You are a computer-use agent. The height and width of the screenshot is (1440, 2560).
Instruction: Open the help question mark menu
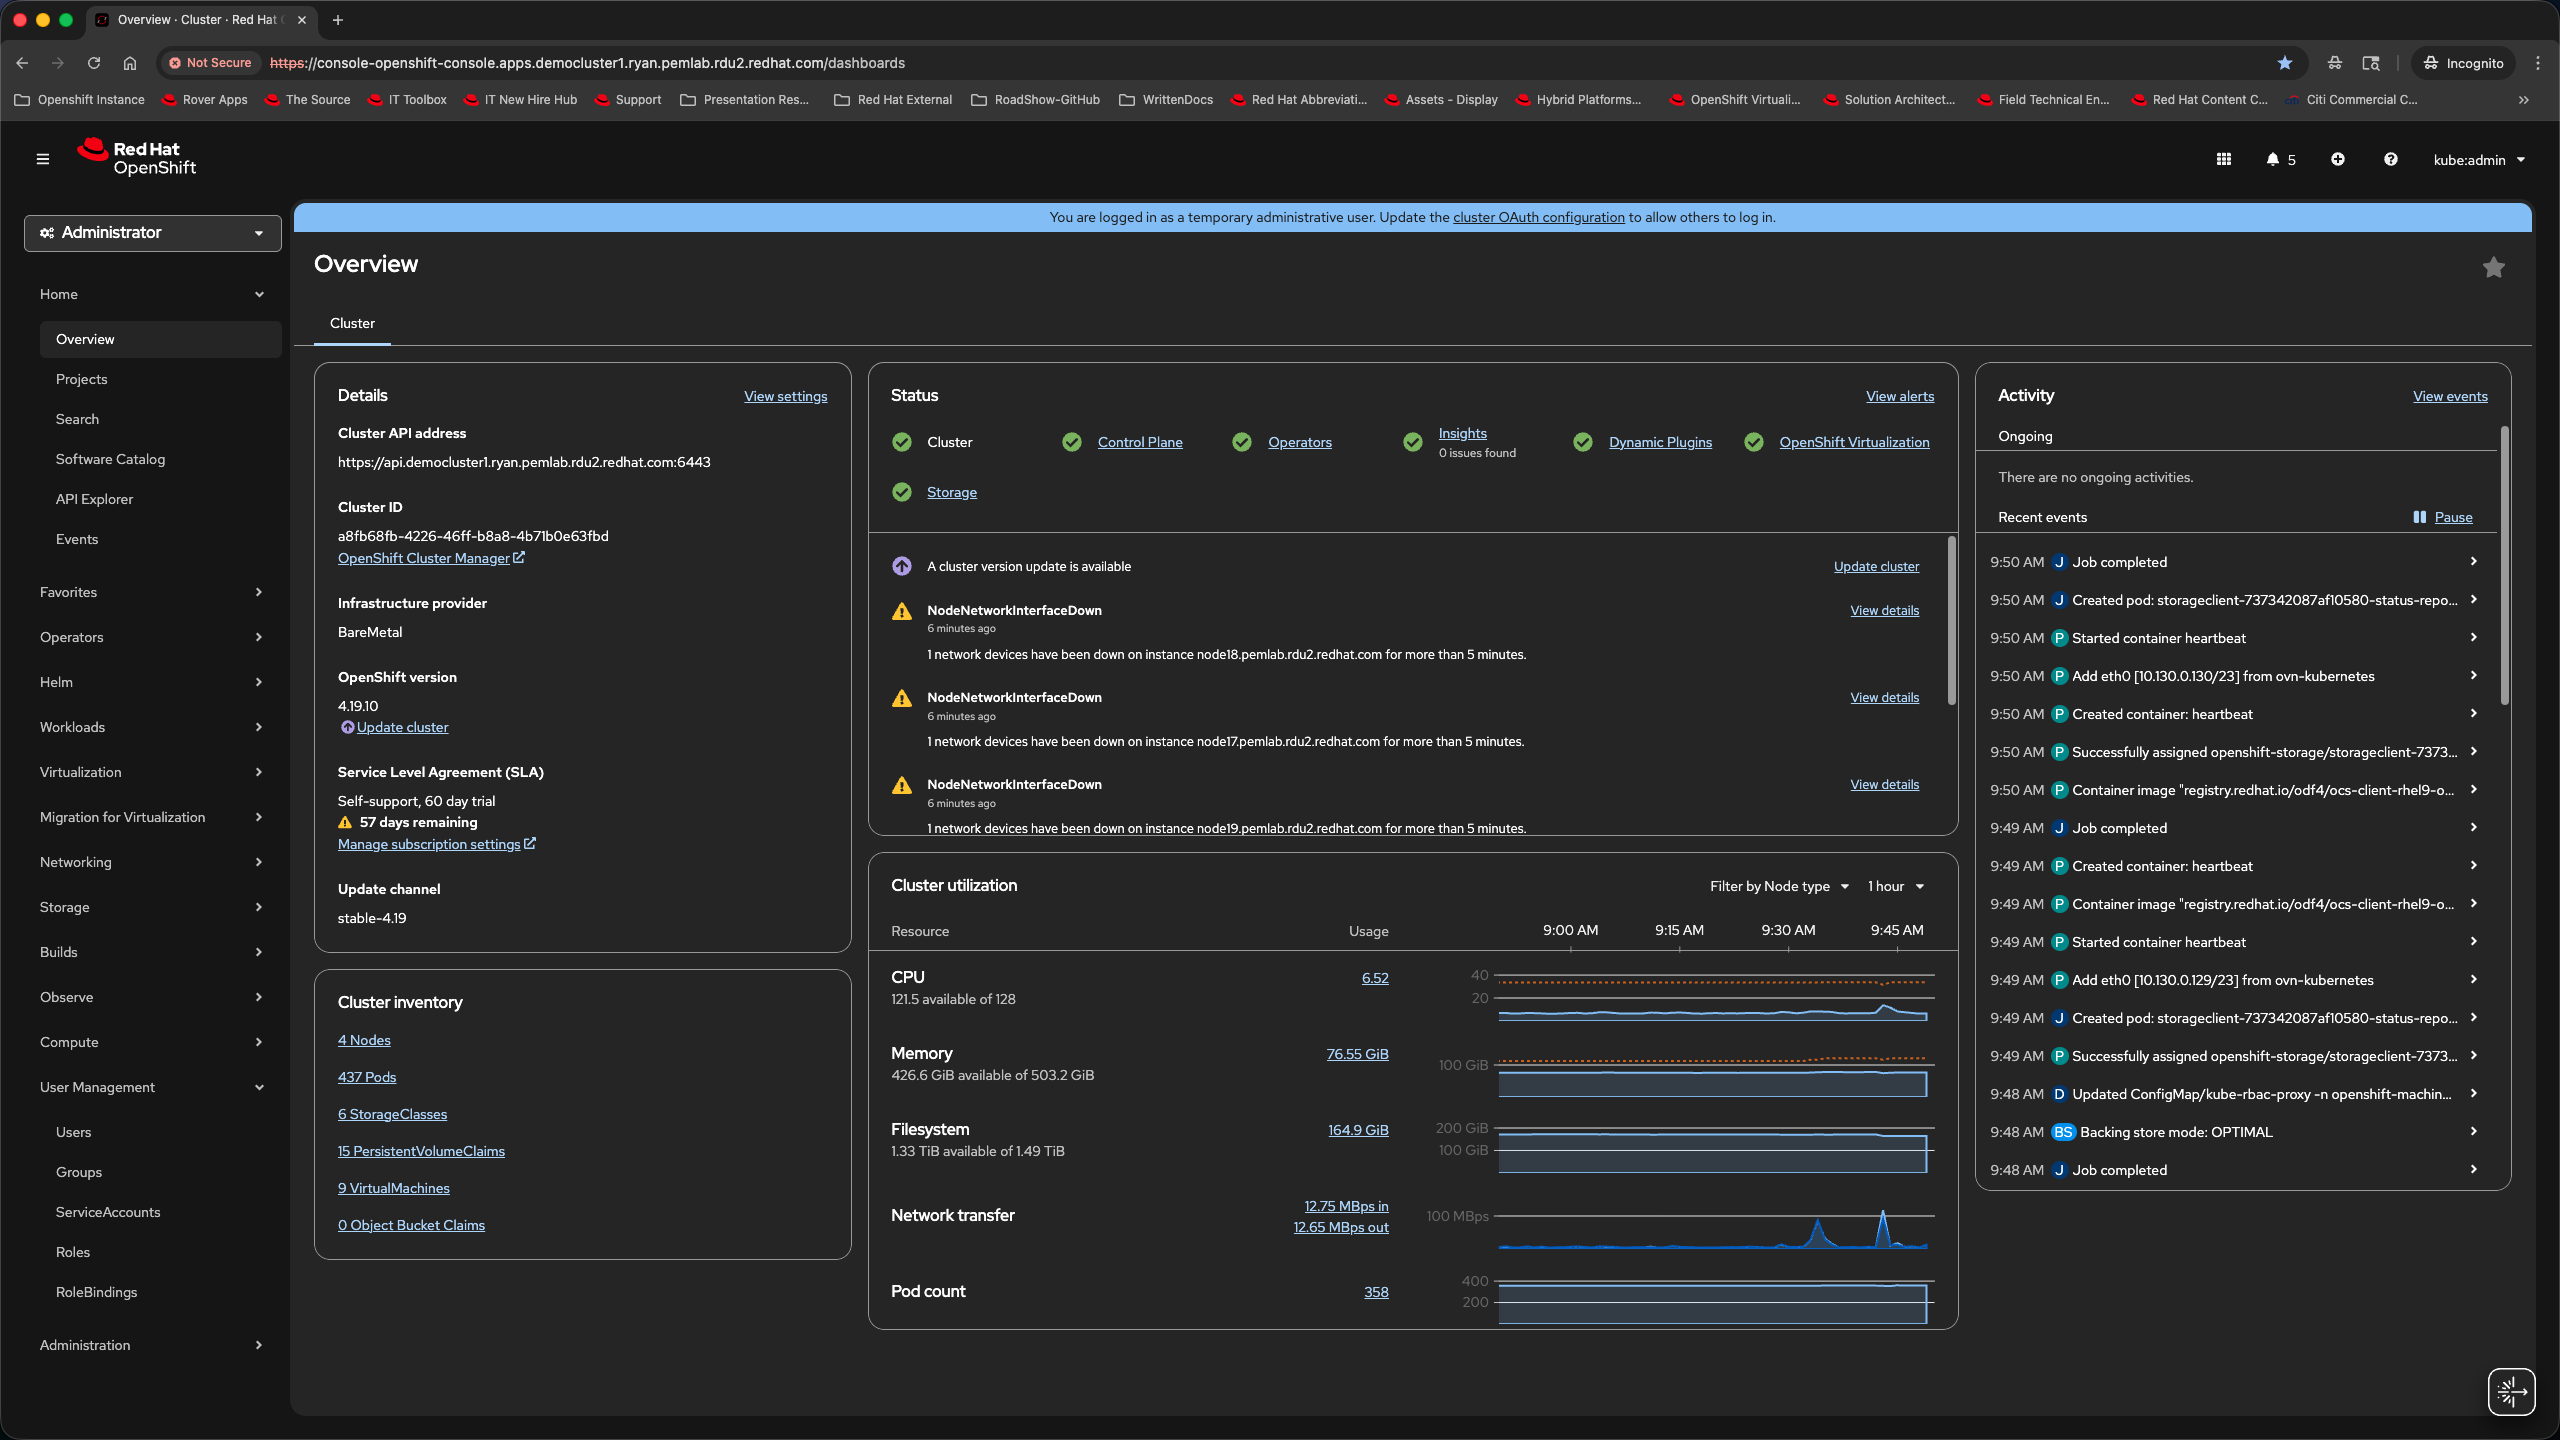(x=2390, y=159)
